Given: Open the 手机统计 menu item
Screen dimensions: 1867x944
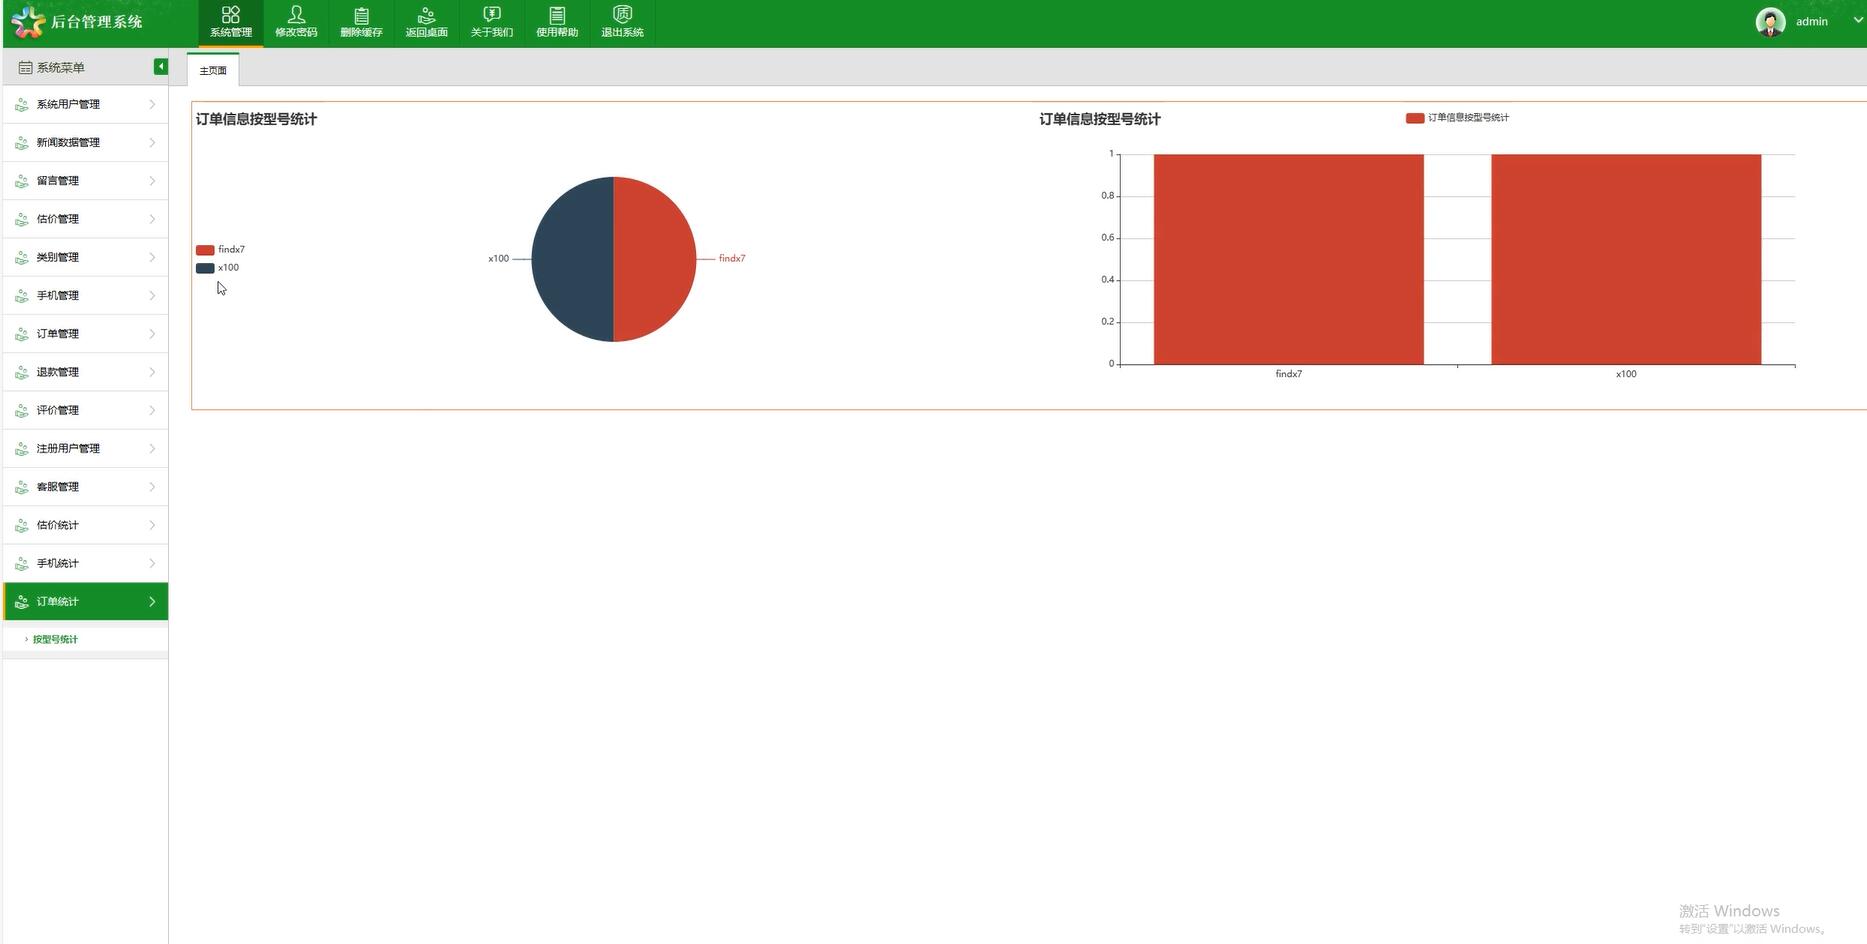Looking at the screenshot, I should click(85, 563).
